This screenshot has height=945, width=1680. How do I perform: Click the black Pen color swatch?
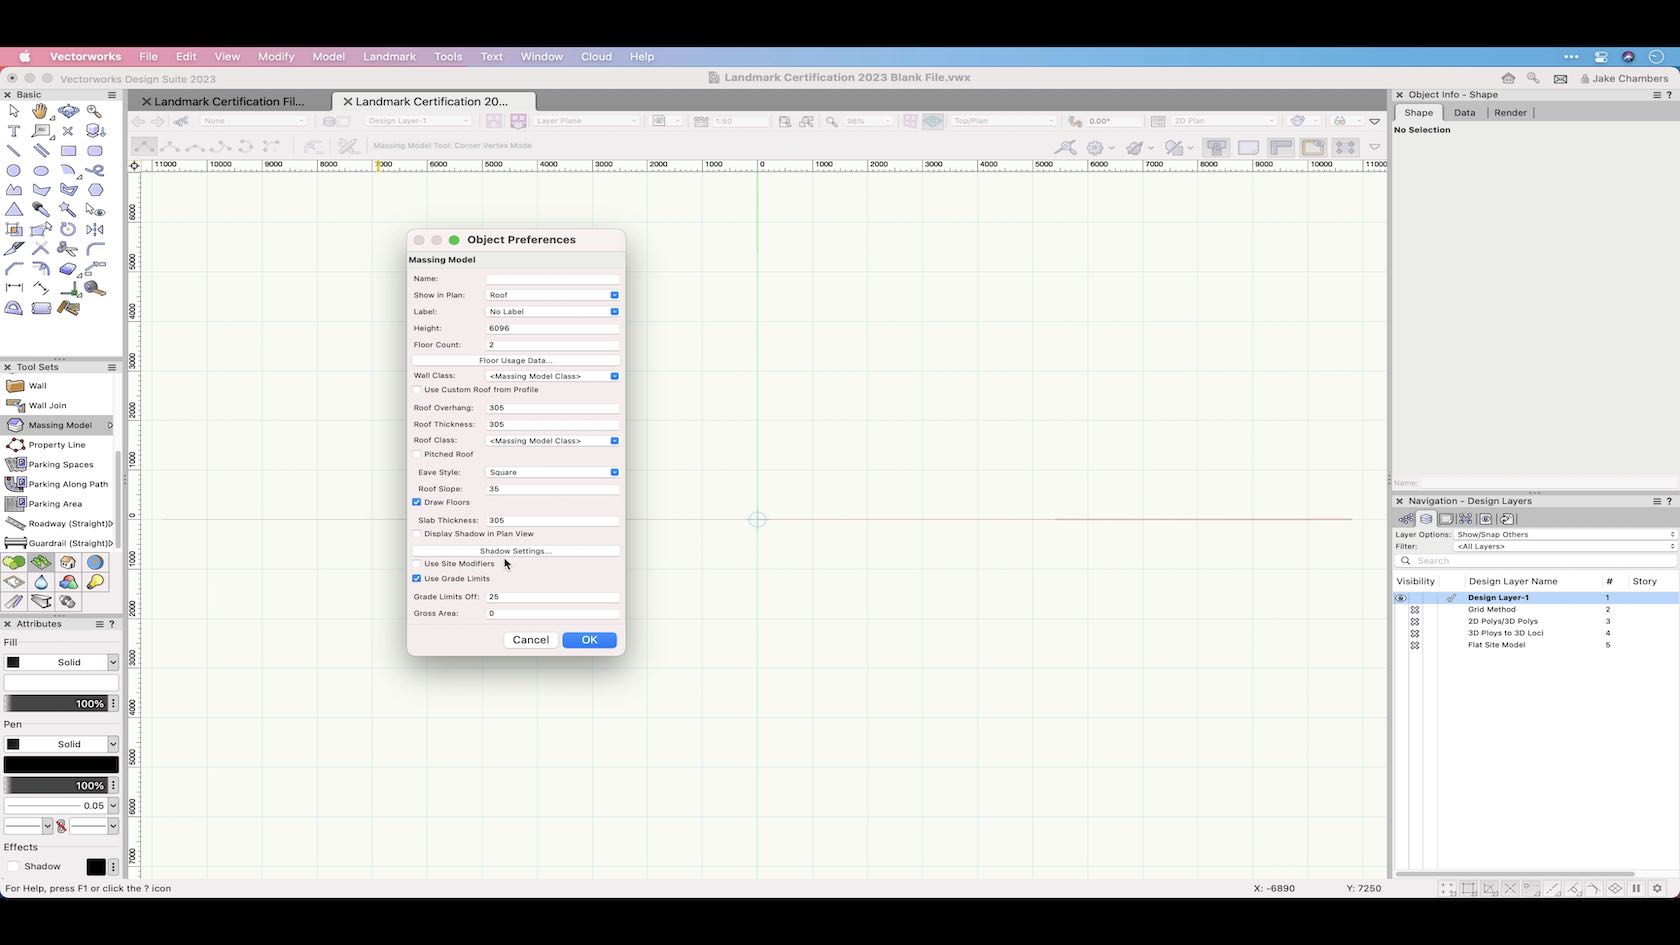tap(61, 764)
